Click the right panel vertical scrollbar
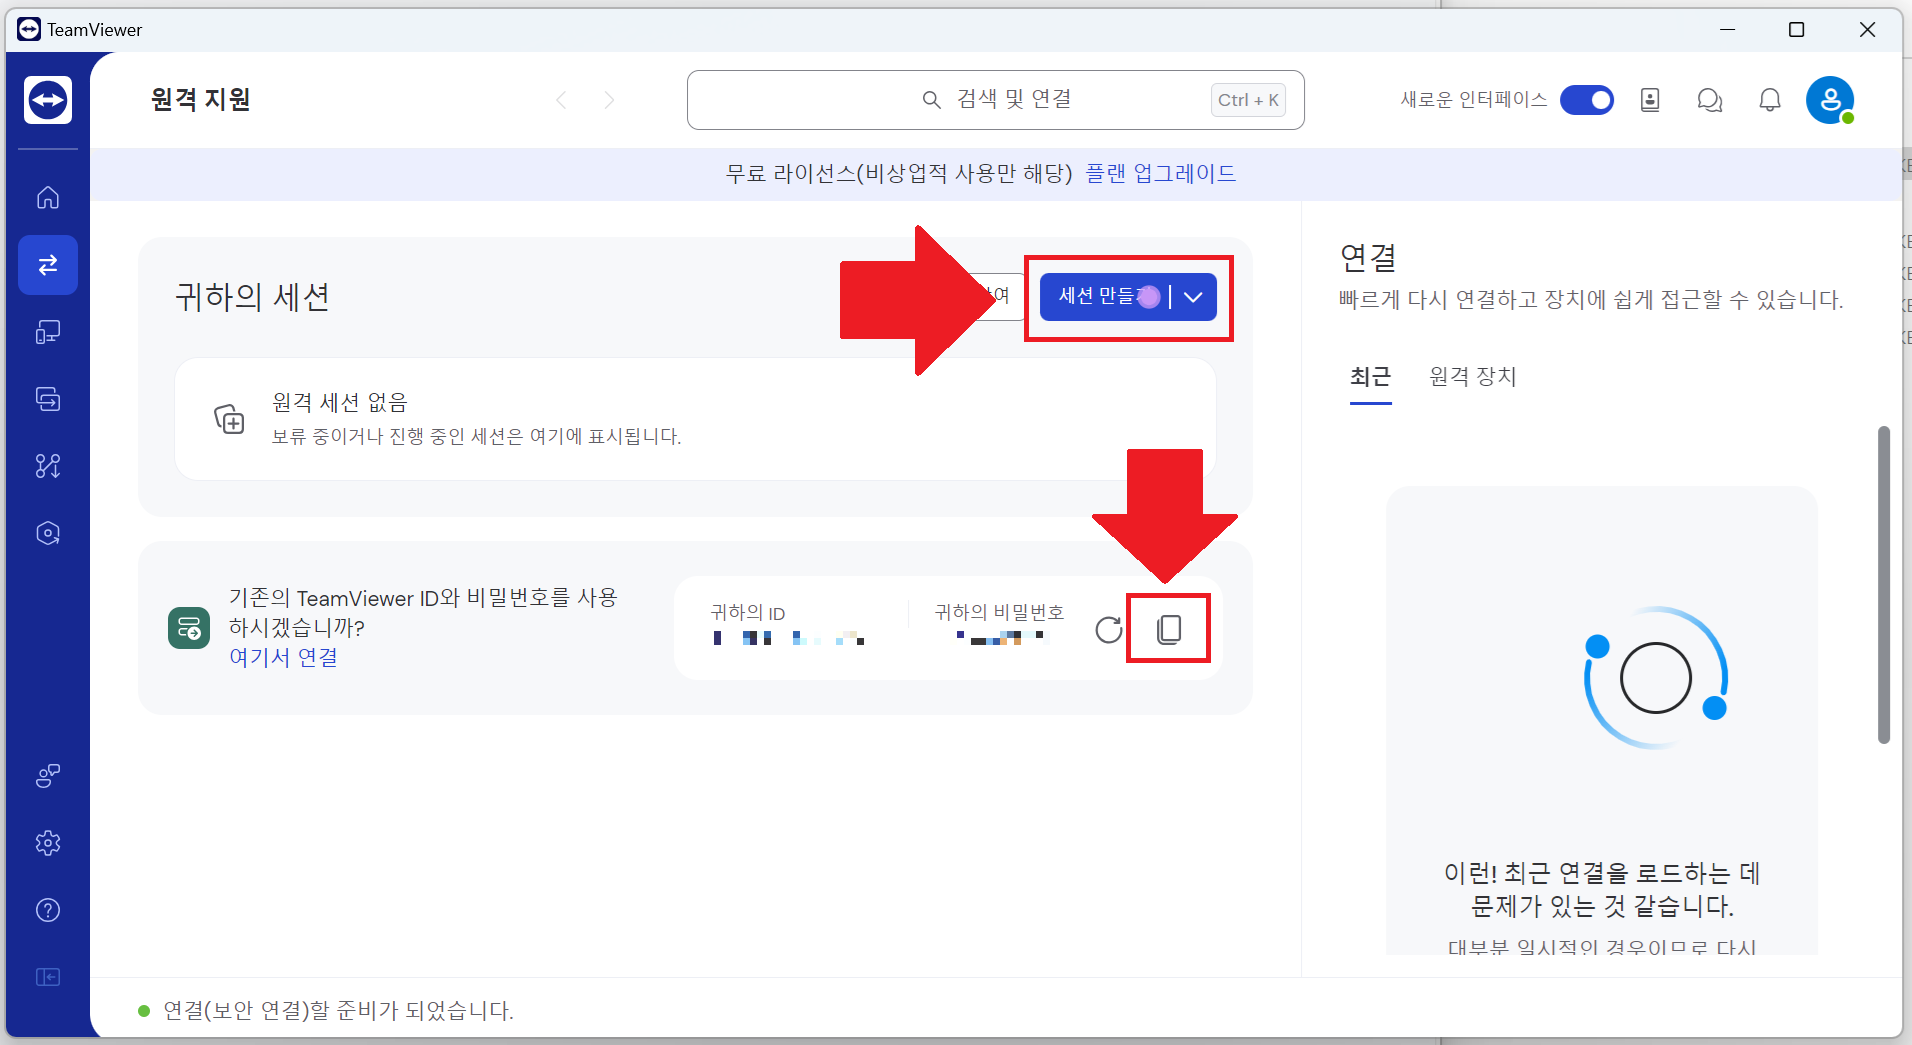The width and height of the screenshot is (1912, 1045). pyautogui.click(x=1884, y=585)
